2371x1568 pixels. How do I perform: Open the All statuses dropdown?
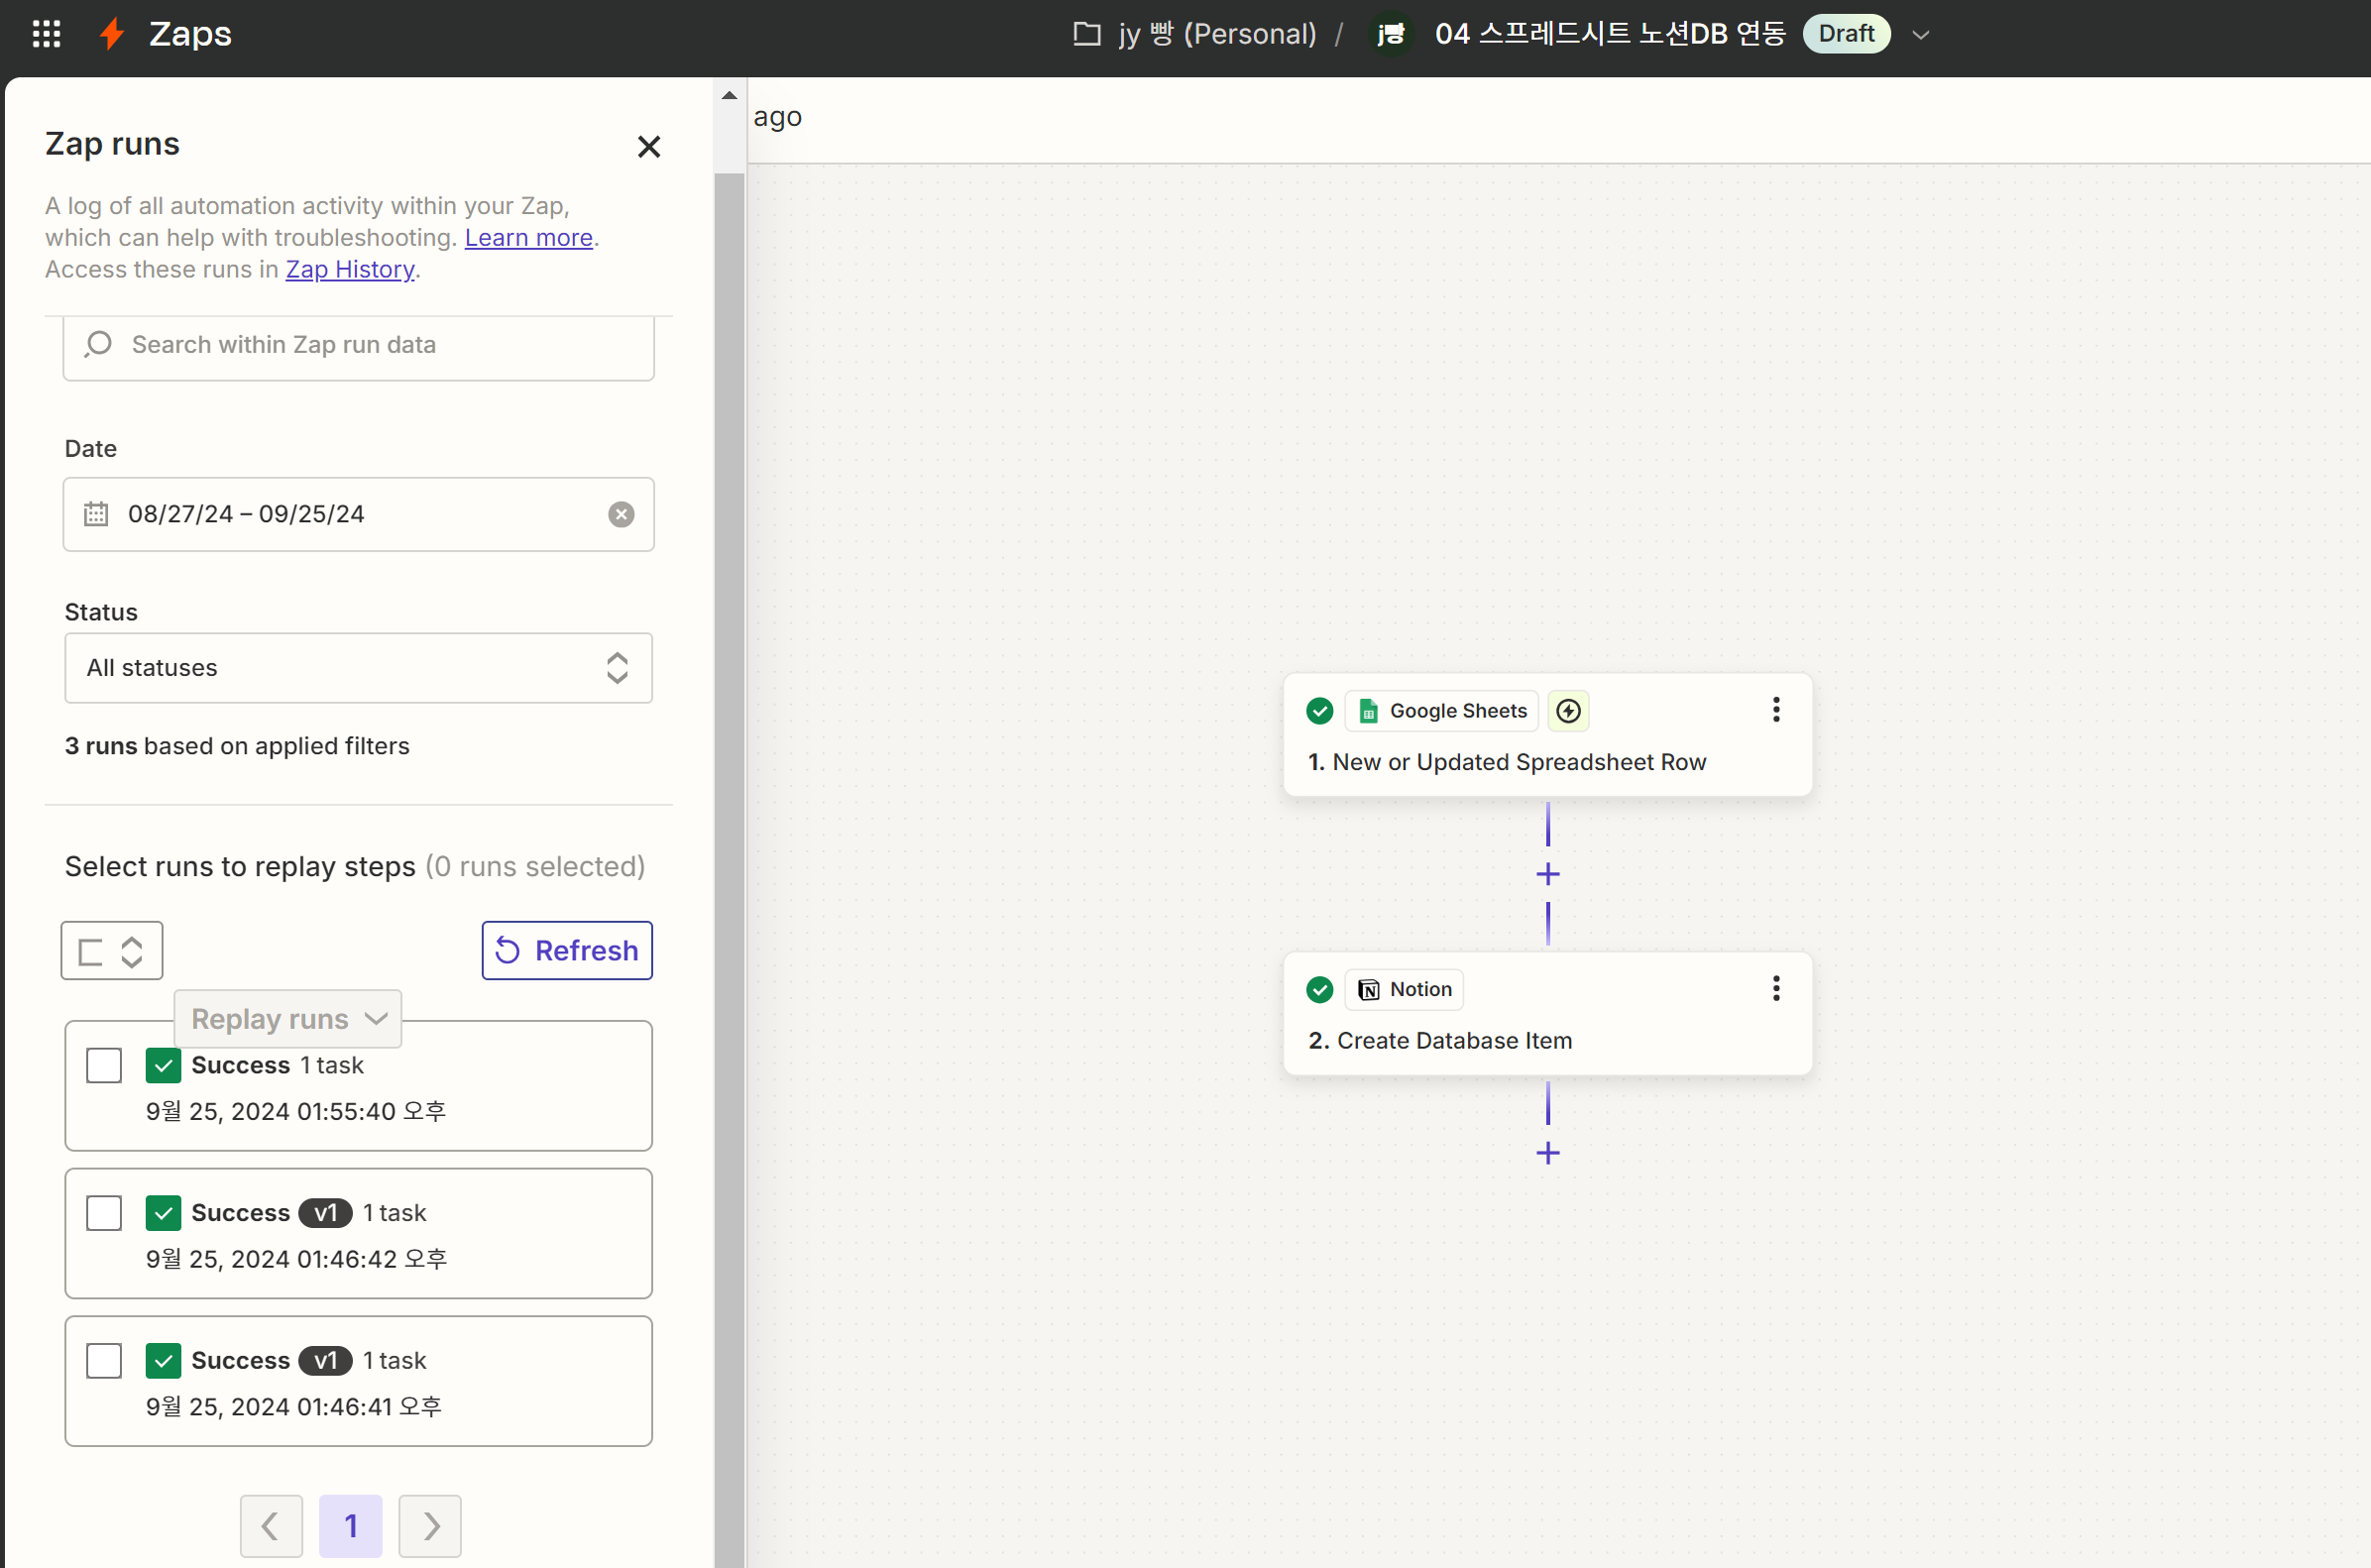click(358, 668)
